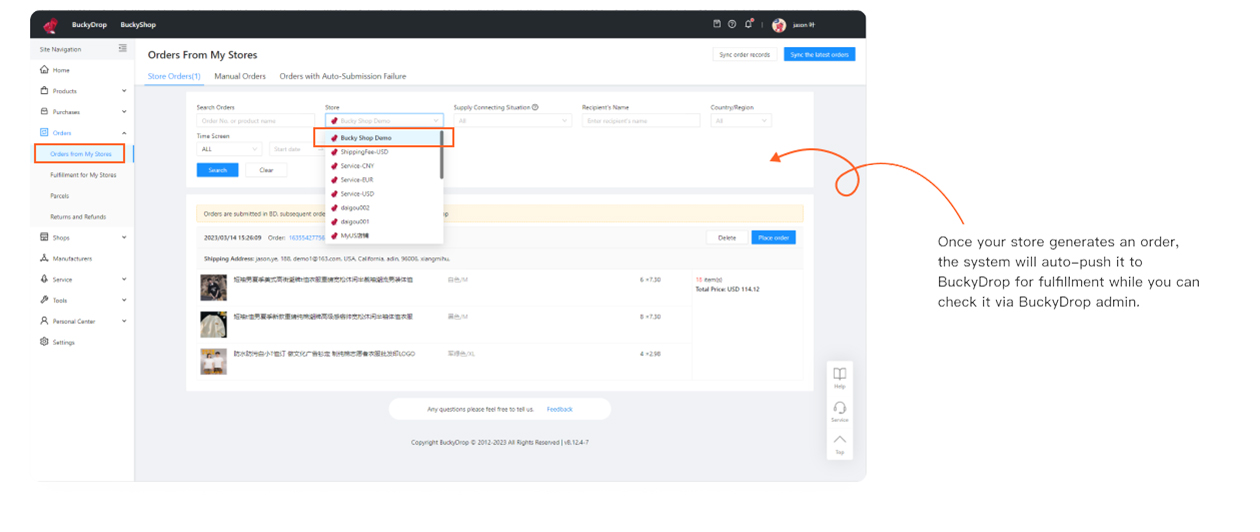
Task: Open the Service headset icon
Action: (x=840, y=407)
